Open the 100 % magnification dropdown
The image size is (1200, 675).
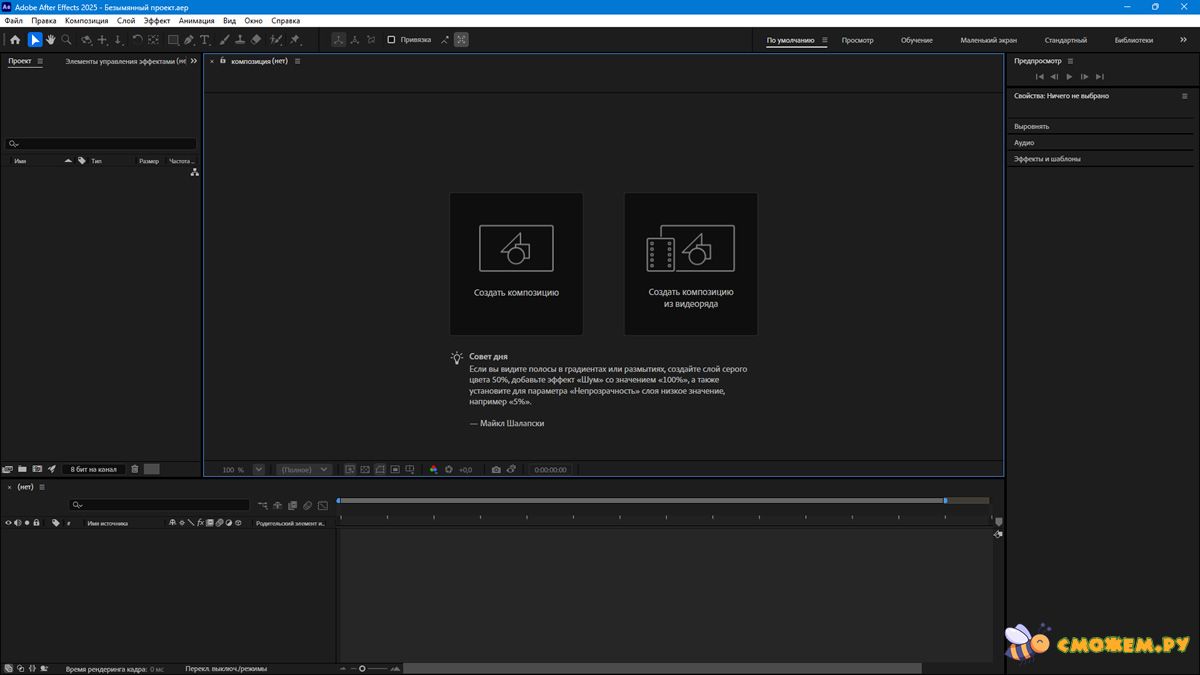pos(259,469)
